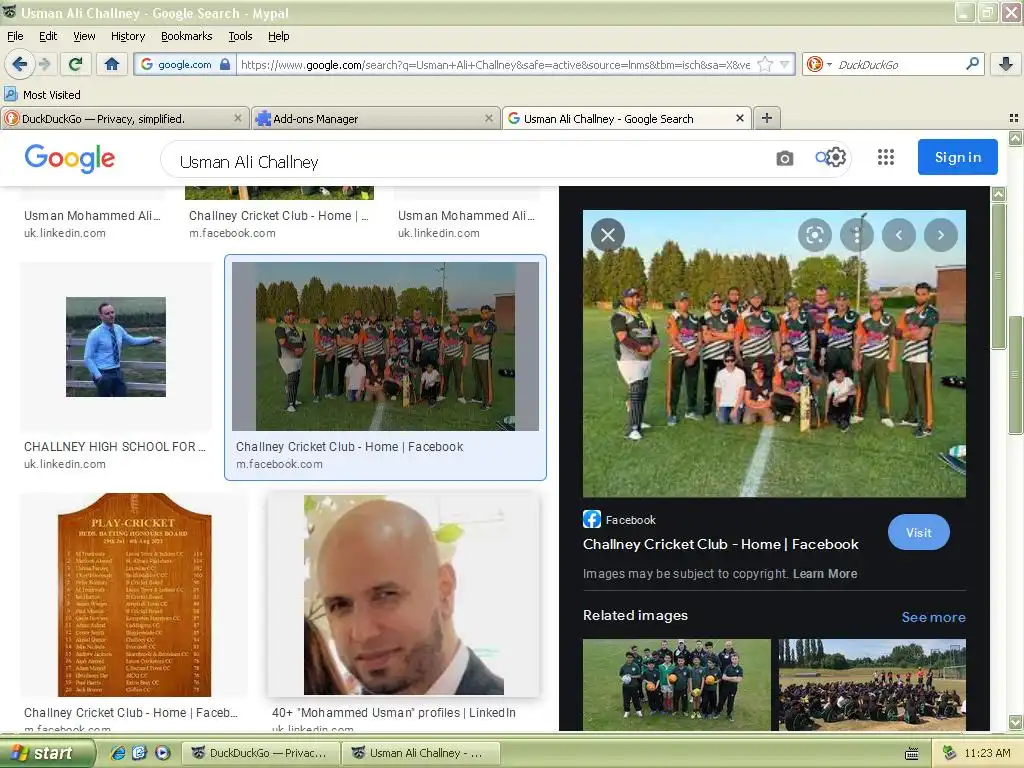Open the Most Visited bookmarks folder
The width and height of the screenshot is (1024, 768).
click(x=42, y=95)
